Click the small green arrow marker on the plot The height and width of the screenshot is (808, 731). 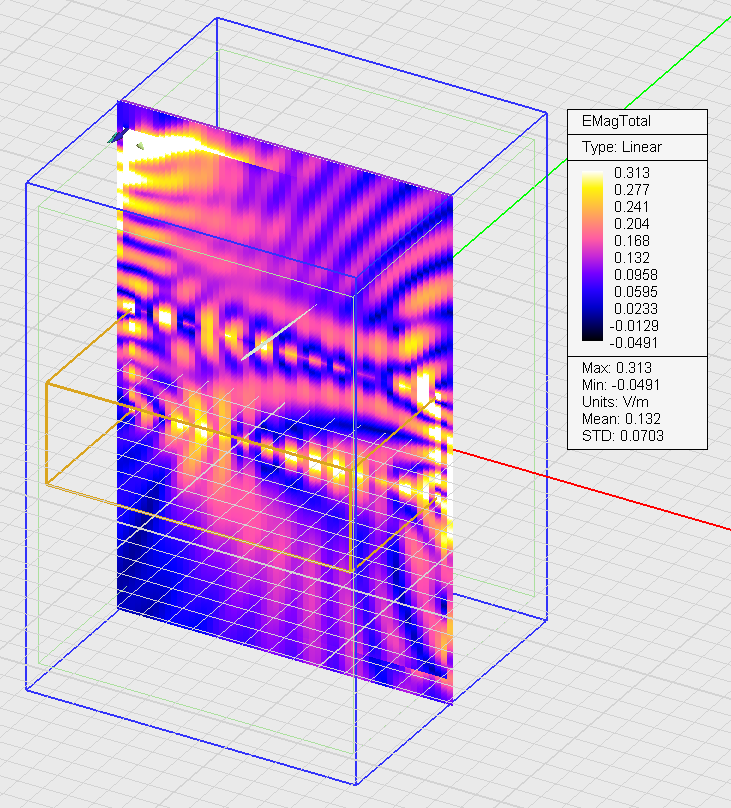pos(141,146)
